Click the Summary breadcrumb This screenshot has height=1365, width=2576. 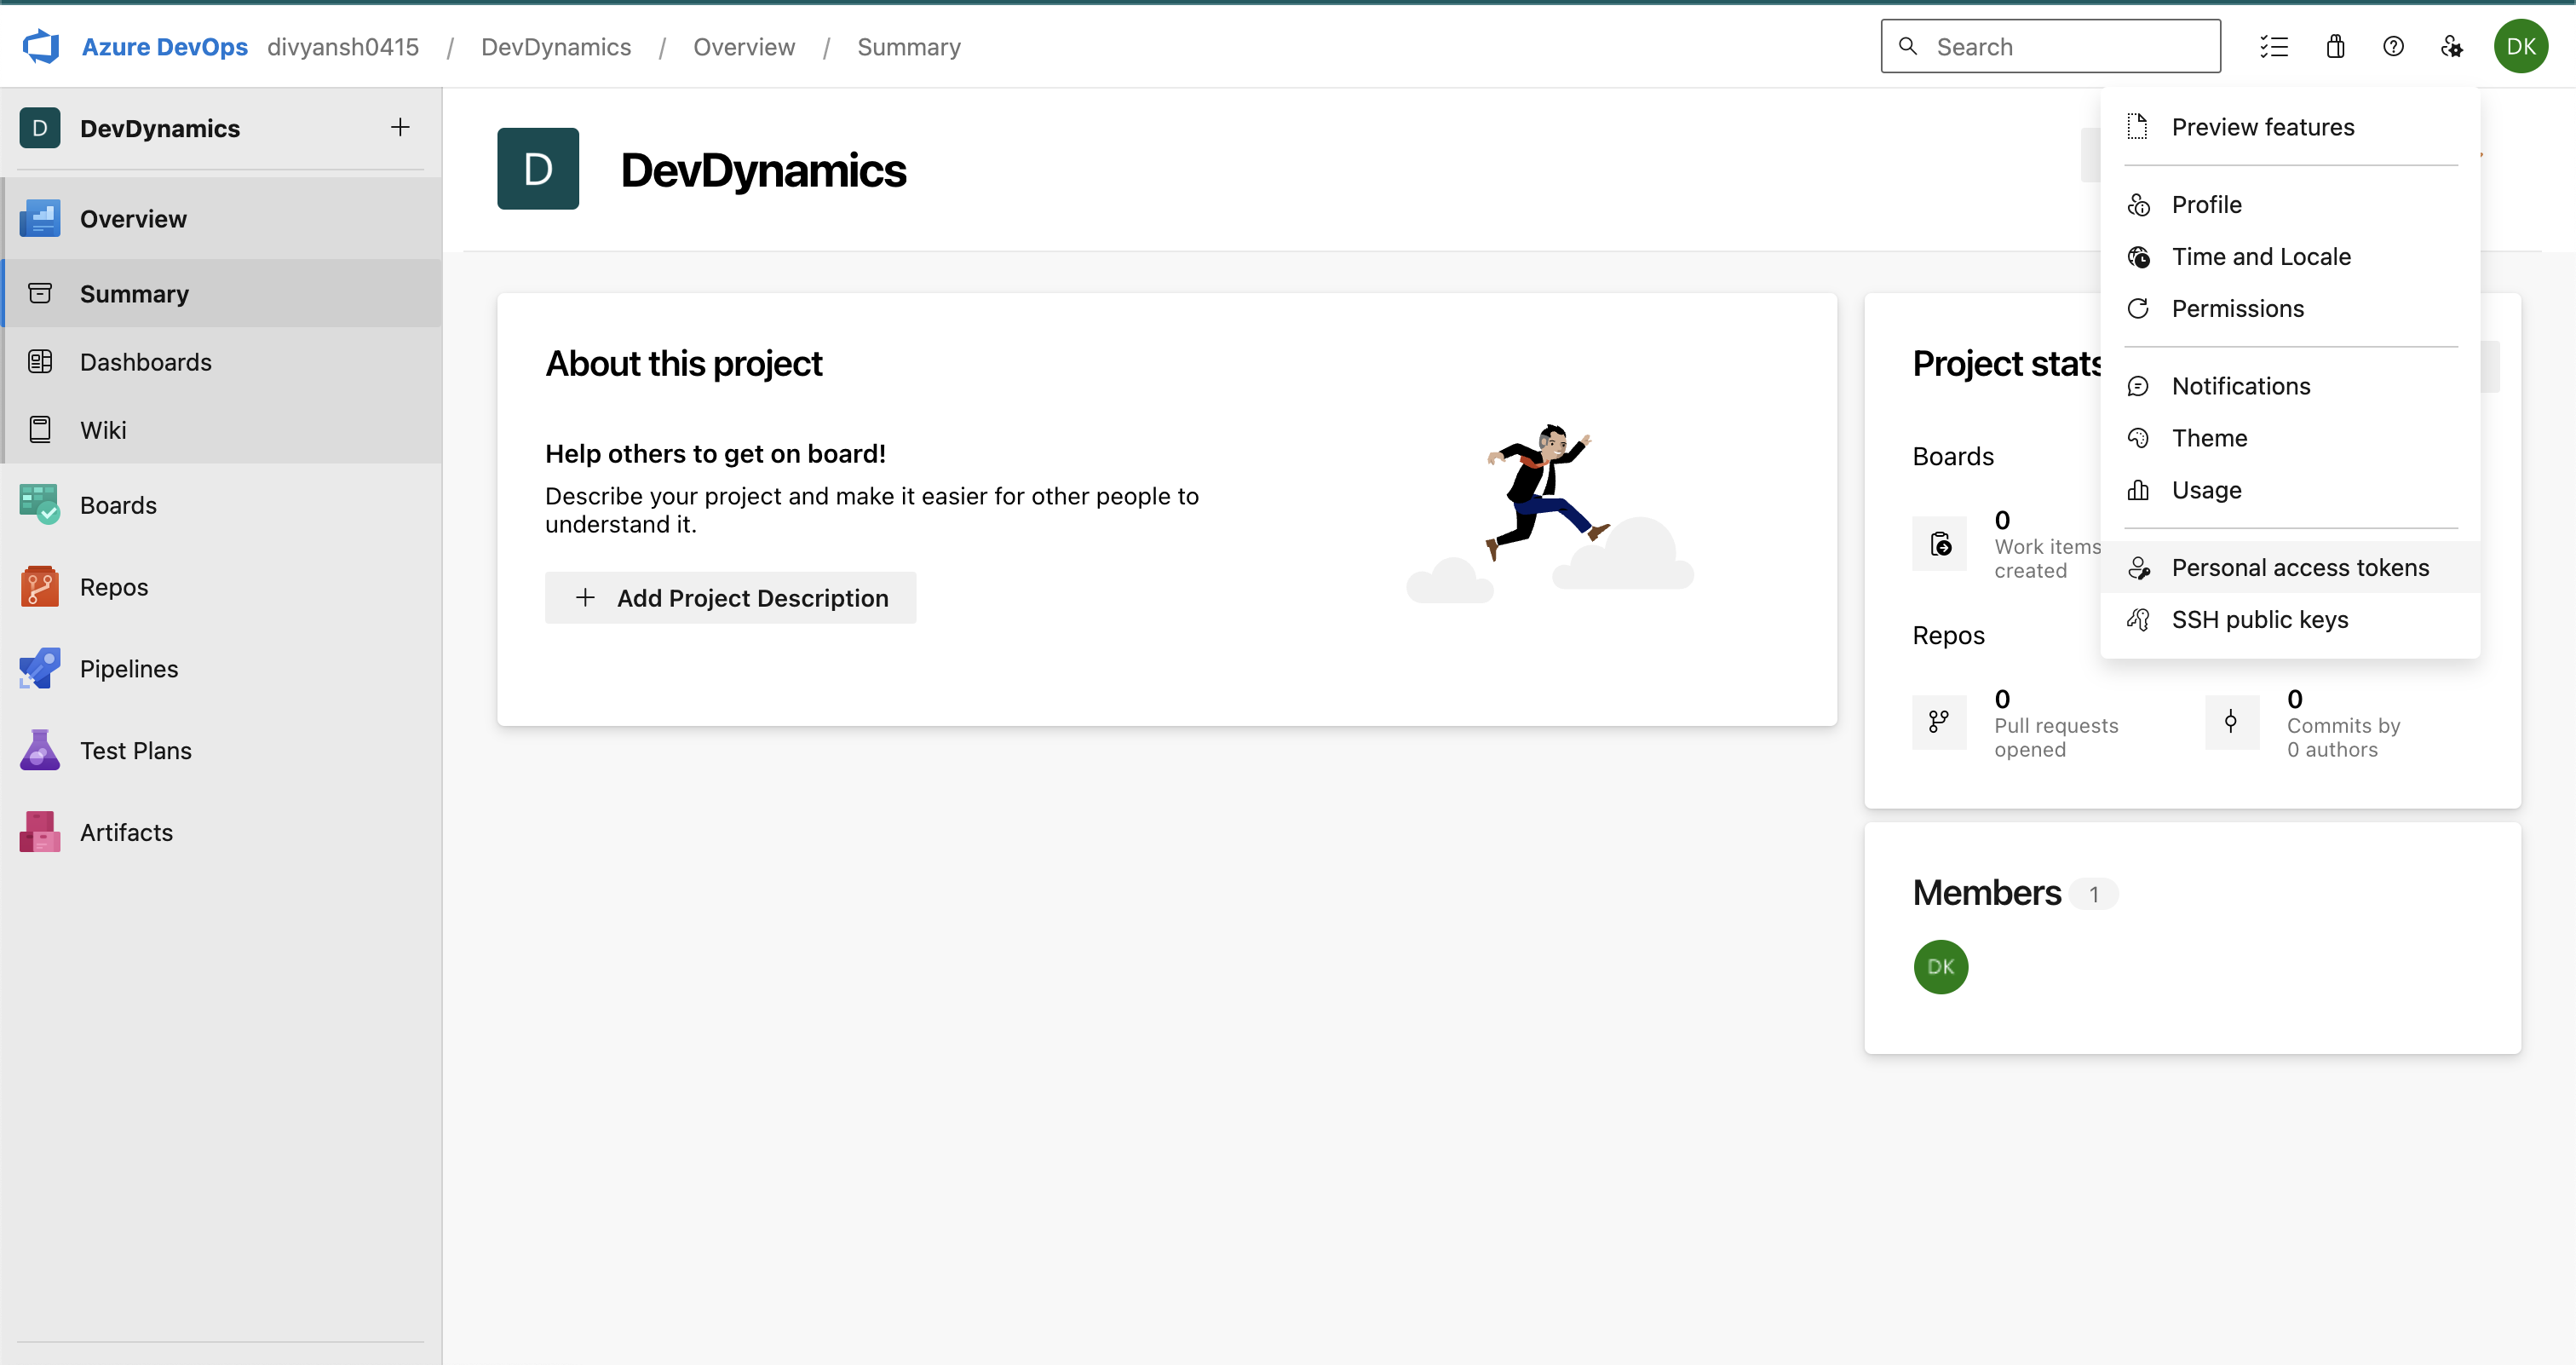point(909,47)
